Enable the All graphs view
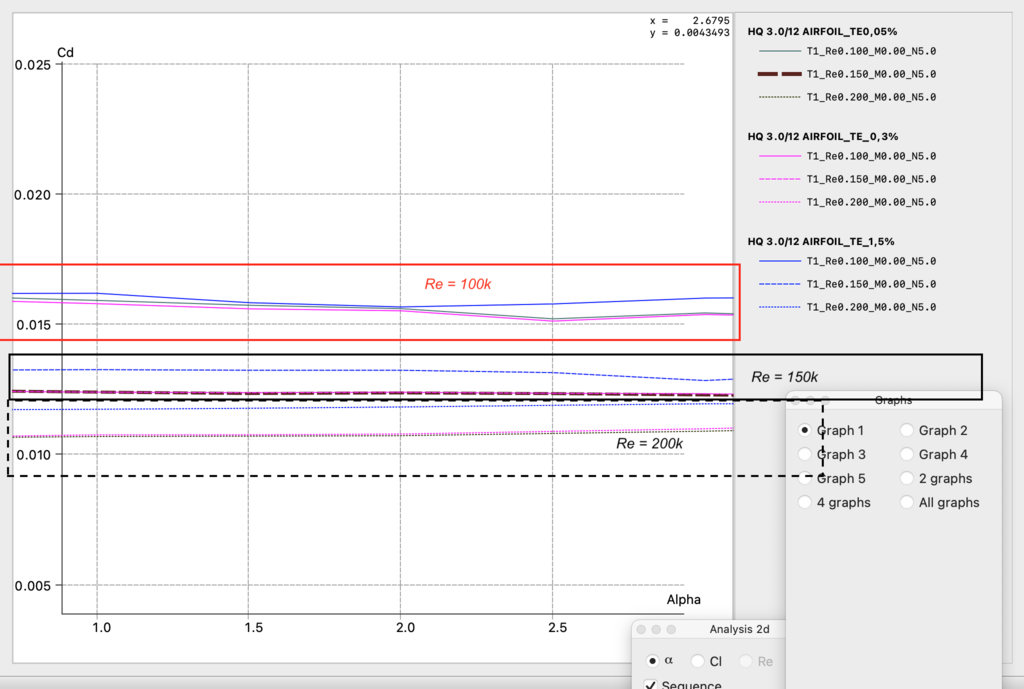Viewport: 1024px width, 689px height. (907, 502)
